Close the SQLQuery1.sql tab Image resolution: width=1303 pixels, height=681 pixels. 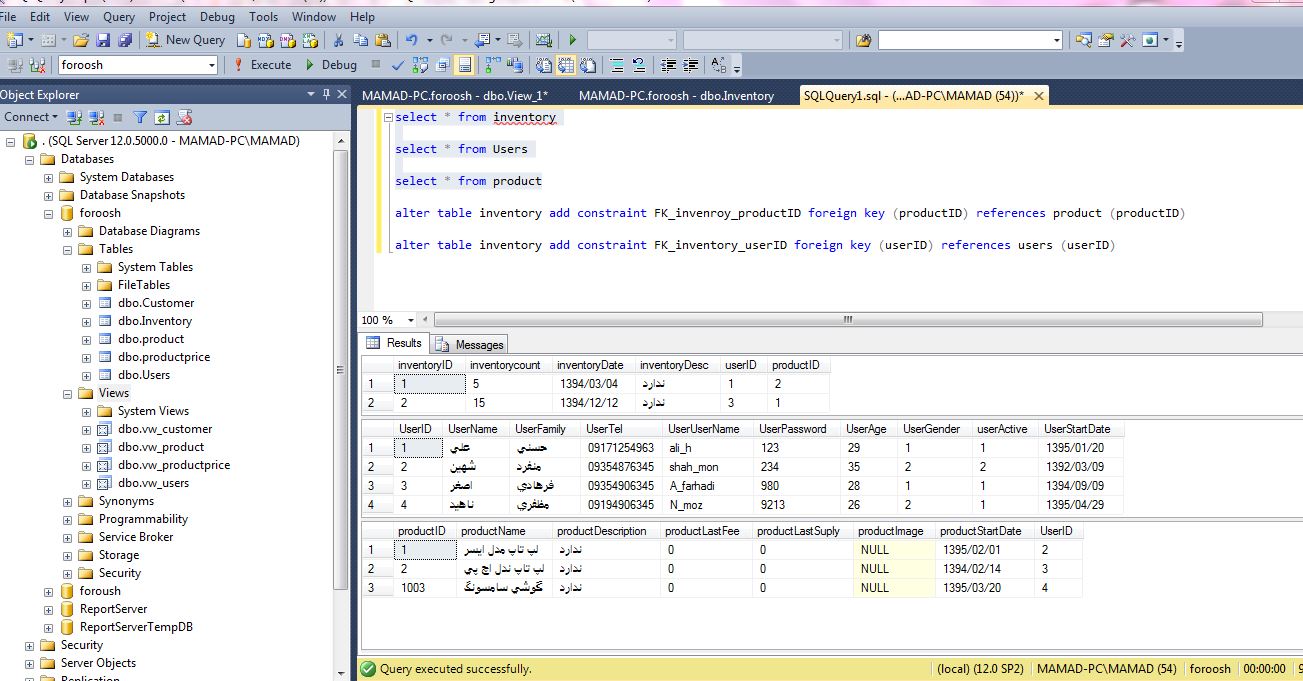tap(1039, 96)
